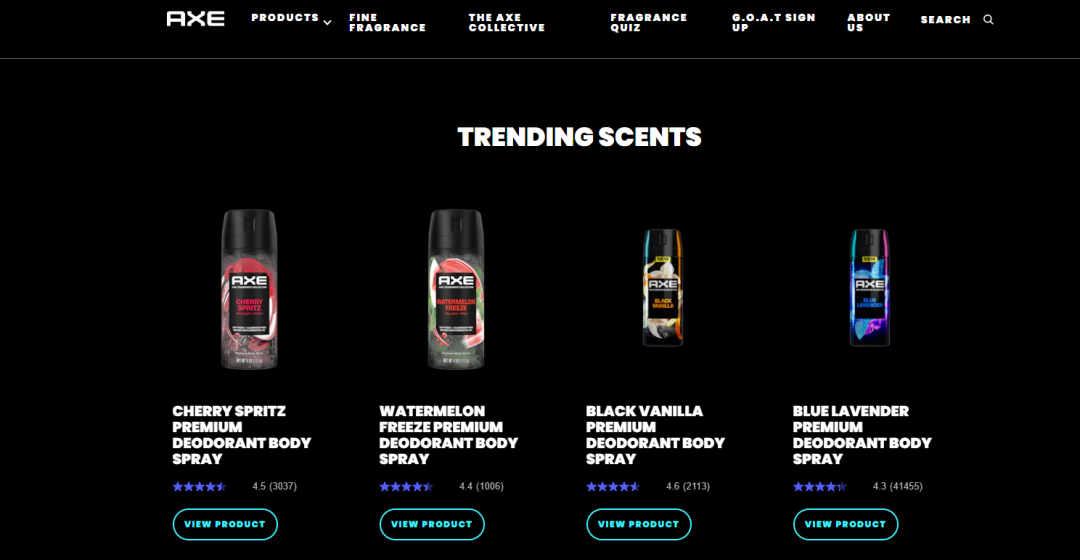Select the Black Vanilla can image
1080x560 pixels.
coord(663,288)
